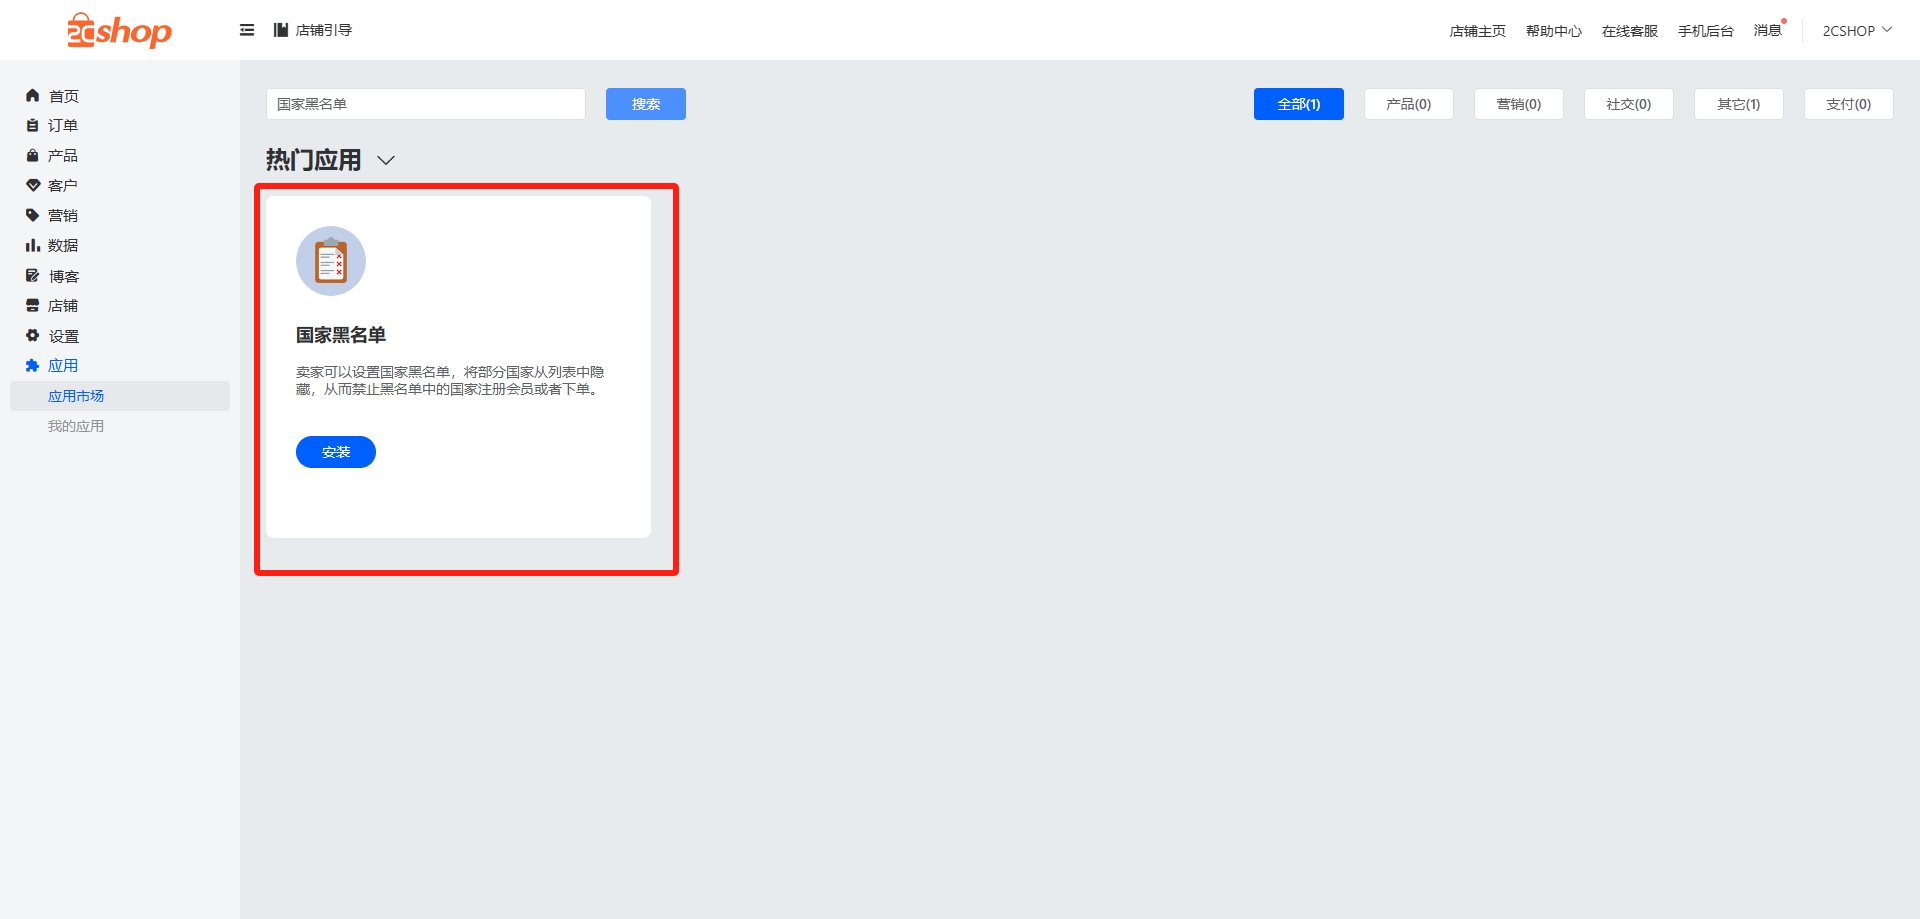
Task: Click the clipboard icon beside 订单
Action: pos(32,126)
